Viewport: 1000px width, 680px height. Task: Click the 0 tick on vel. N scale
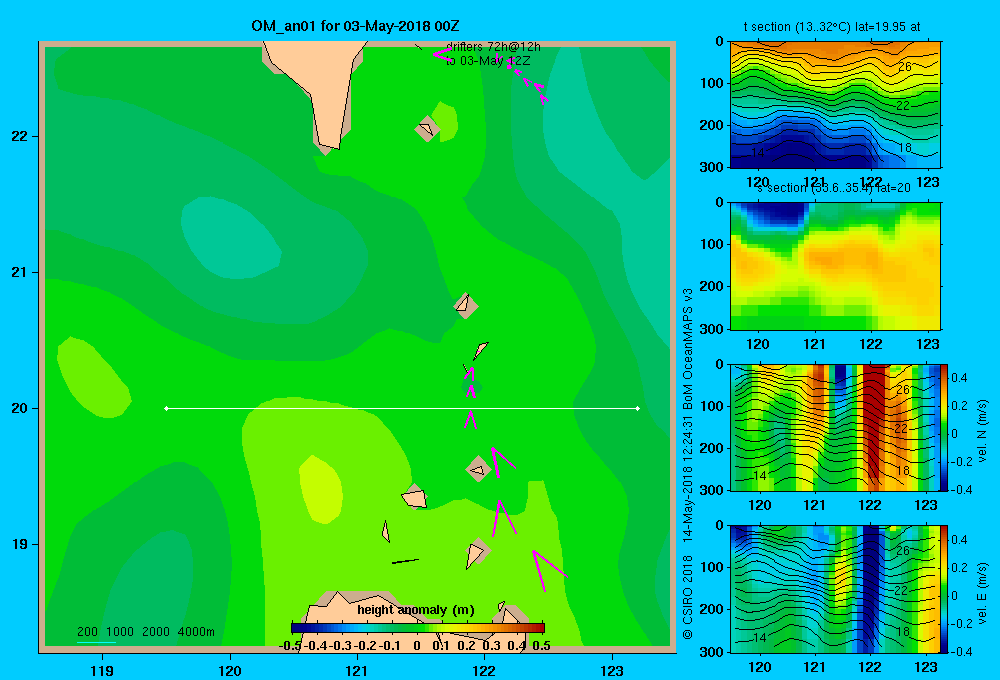point(955,434)
